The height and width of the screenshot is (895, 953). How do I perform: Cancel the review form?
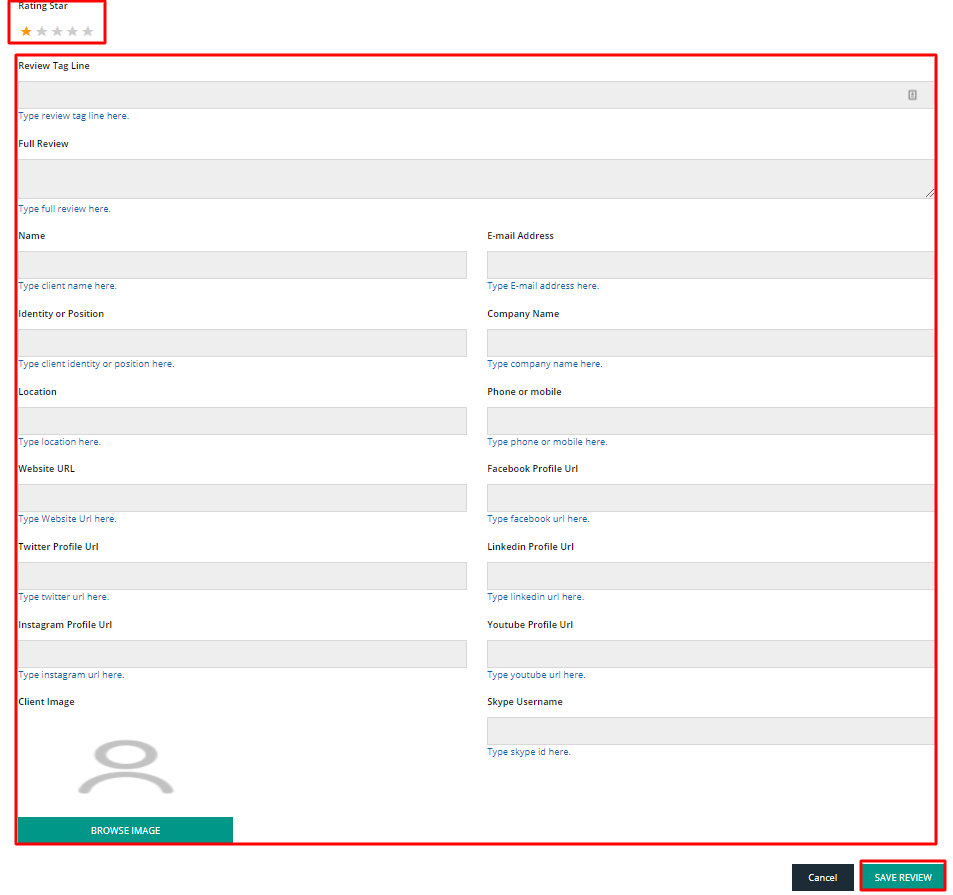pyautogui.click(x=822, y=877)
